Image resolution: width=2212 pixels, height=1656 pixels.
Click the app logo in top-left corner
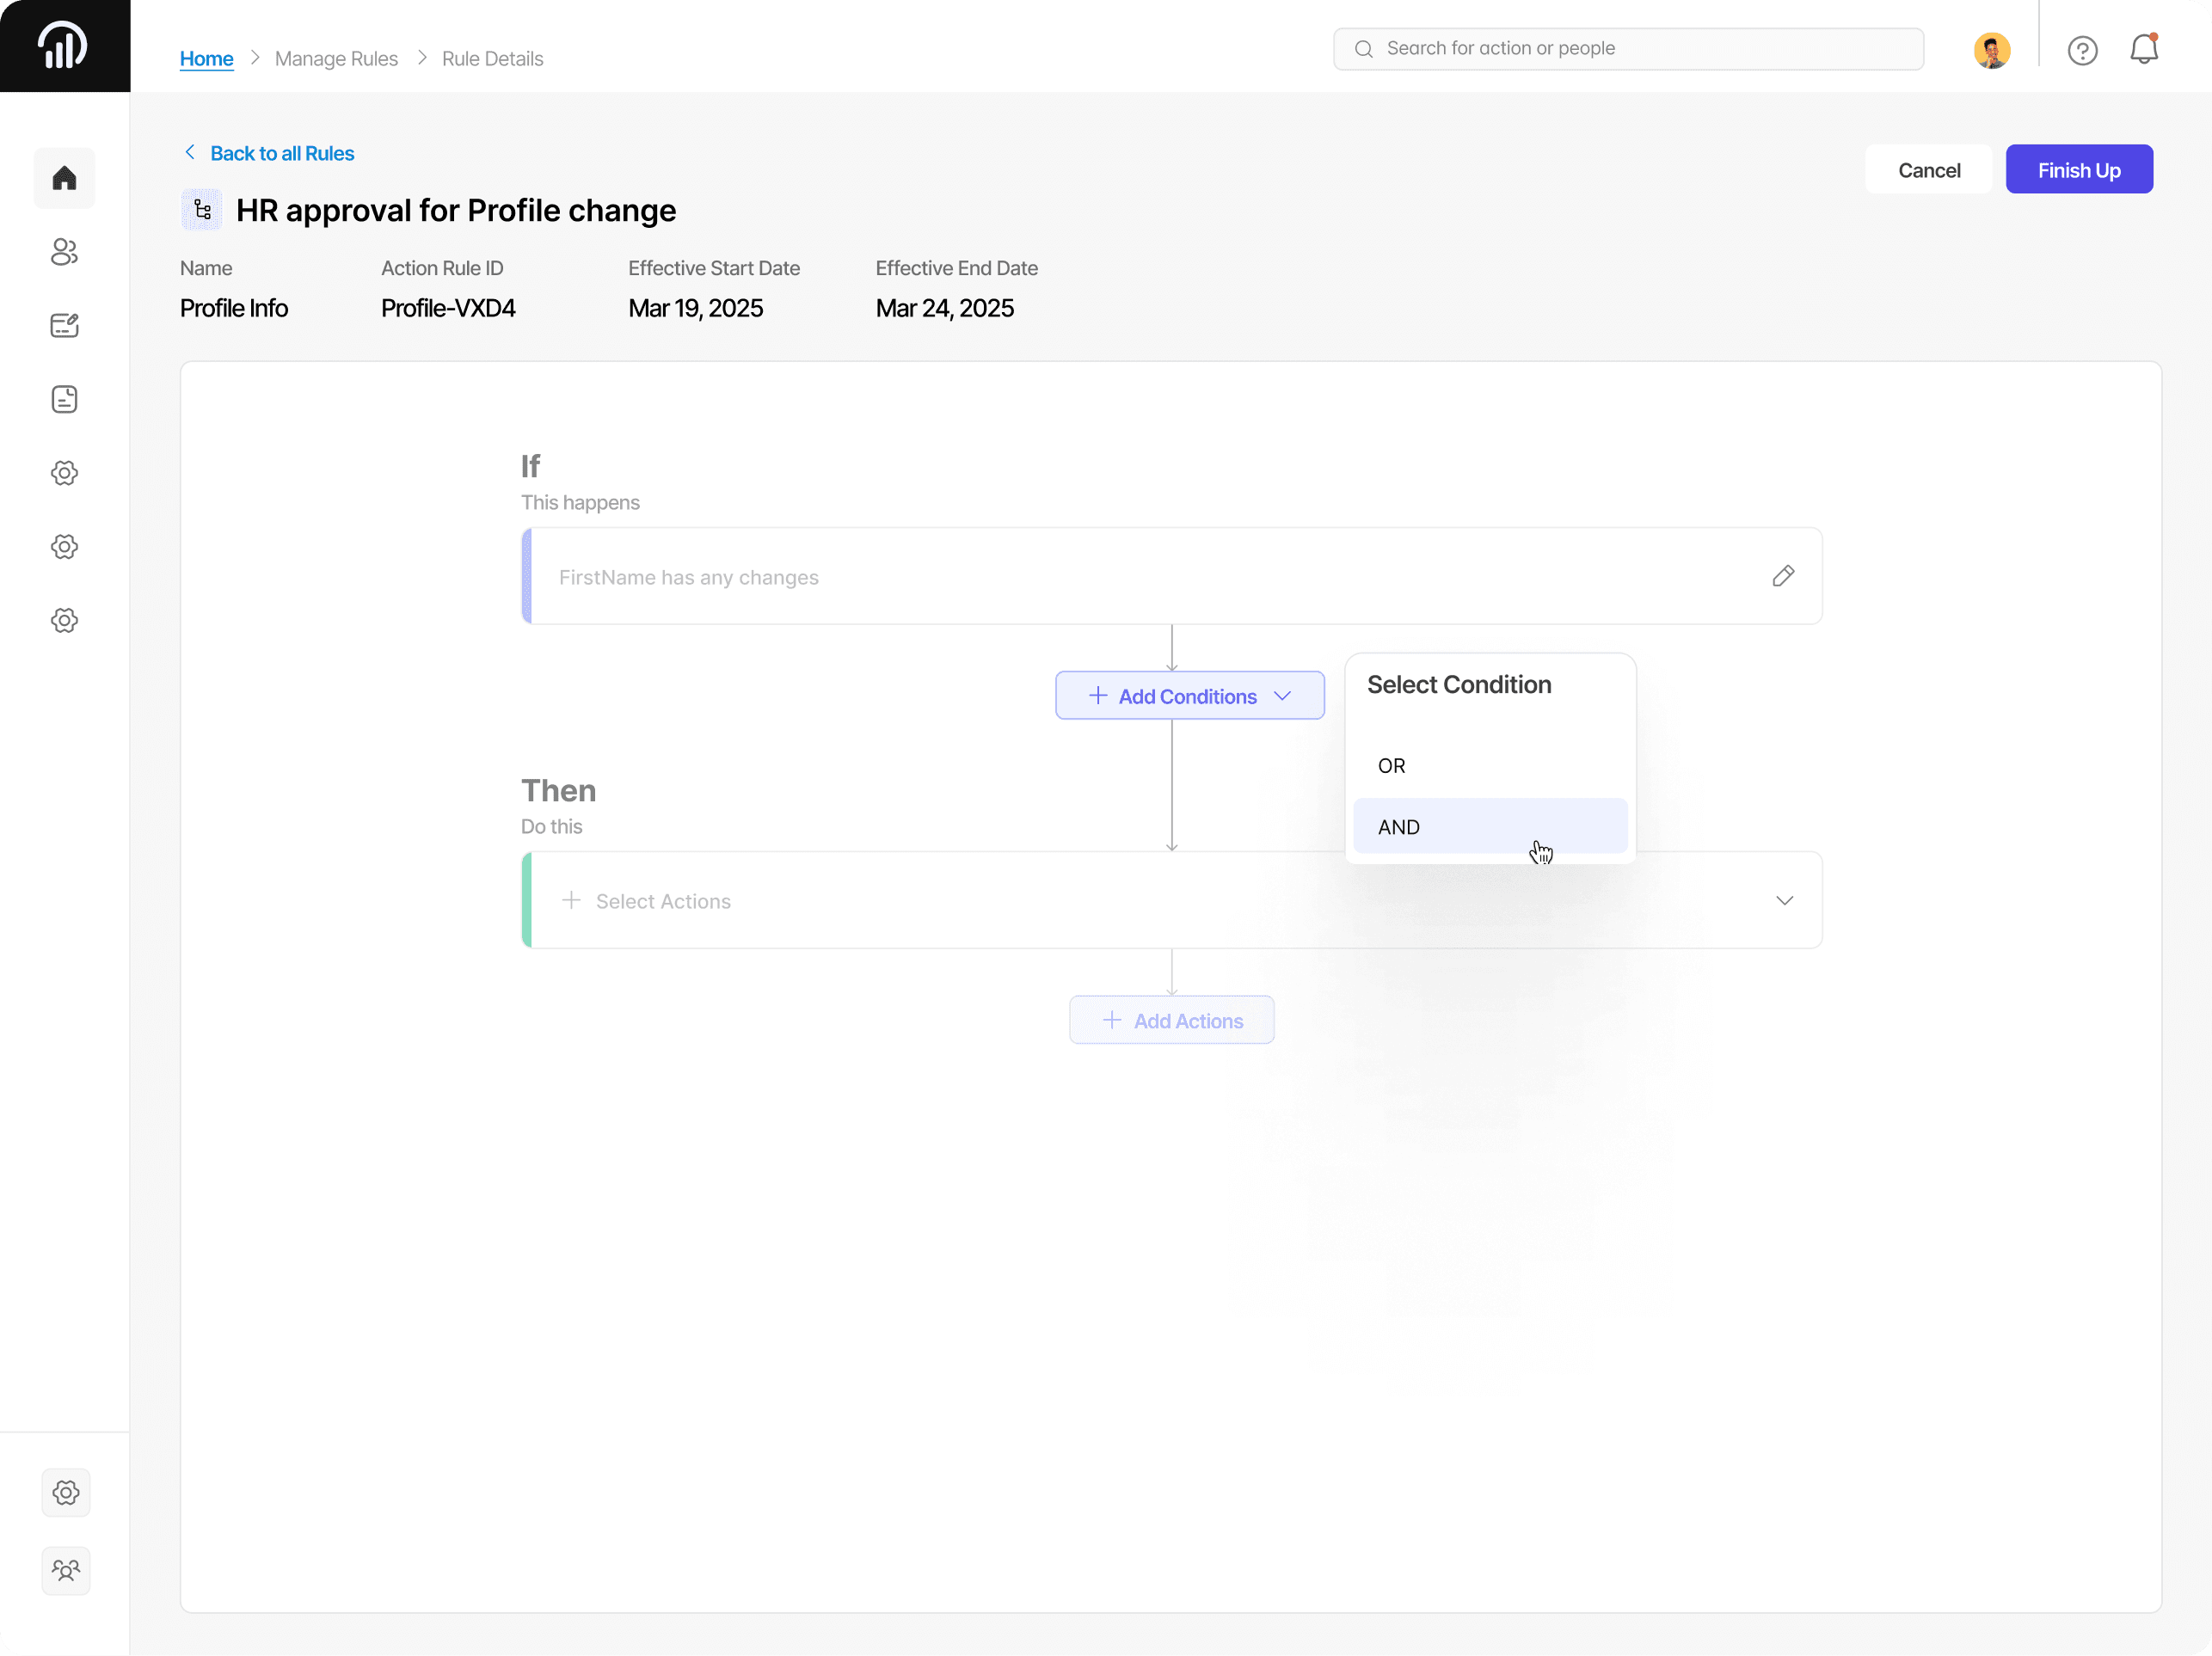tap(64, 46)
